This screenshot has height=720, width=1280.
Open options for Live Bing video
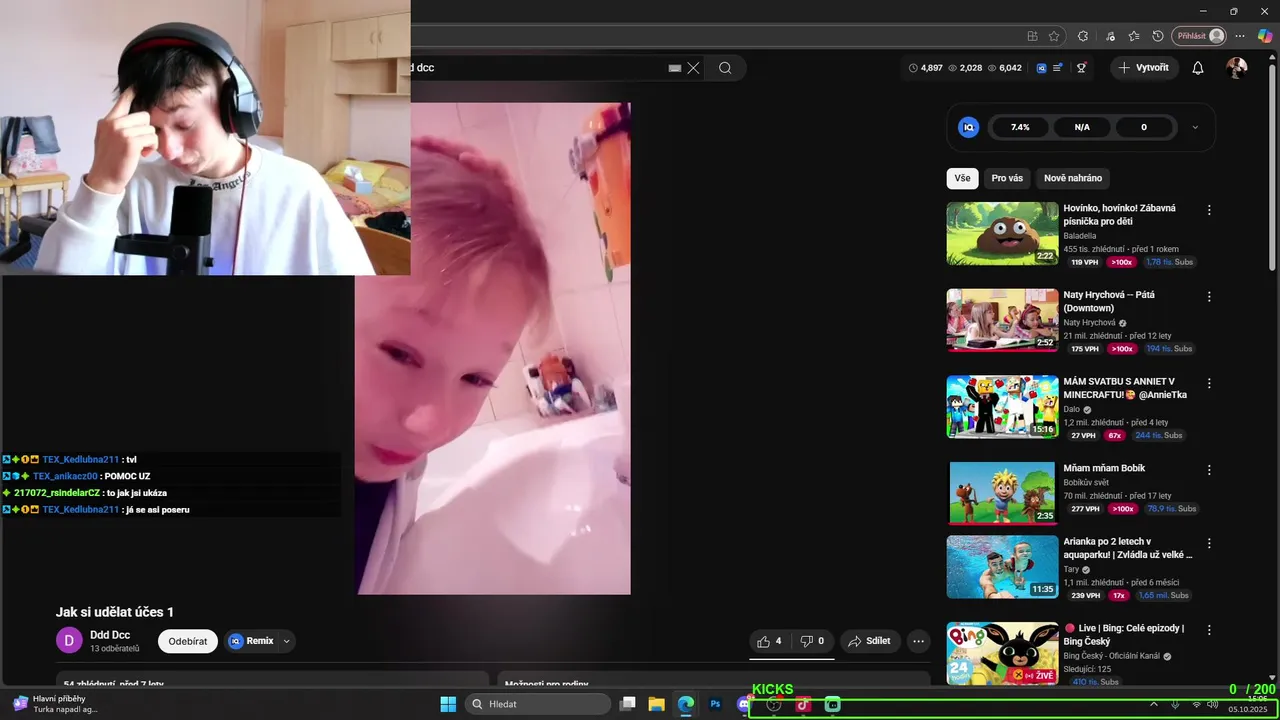tap(1209, 630)
